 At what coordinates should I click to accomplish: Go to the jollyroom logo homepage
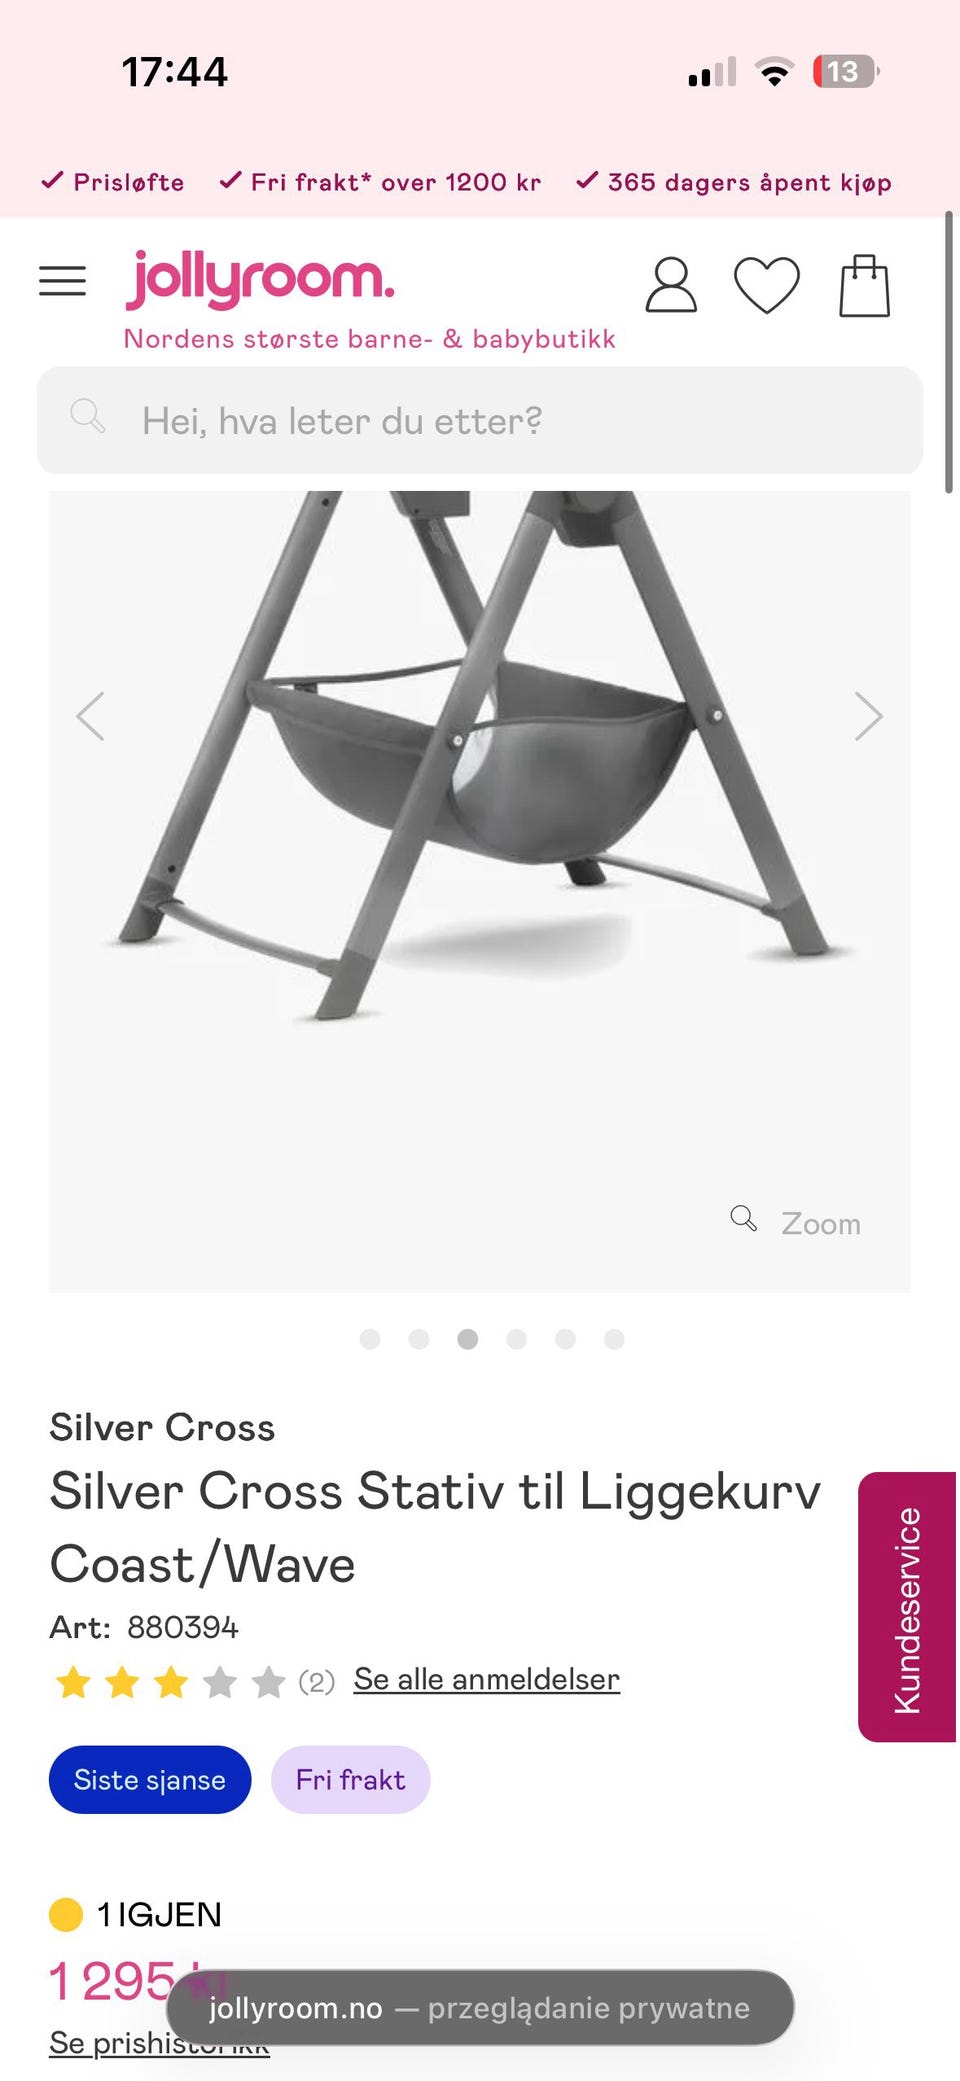(x=260, y=279)
